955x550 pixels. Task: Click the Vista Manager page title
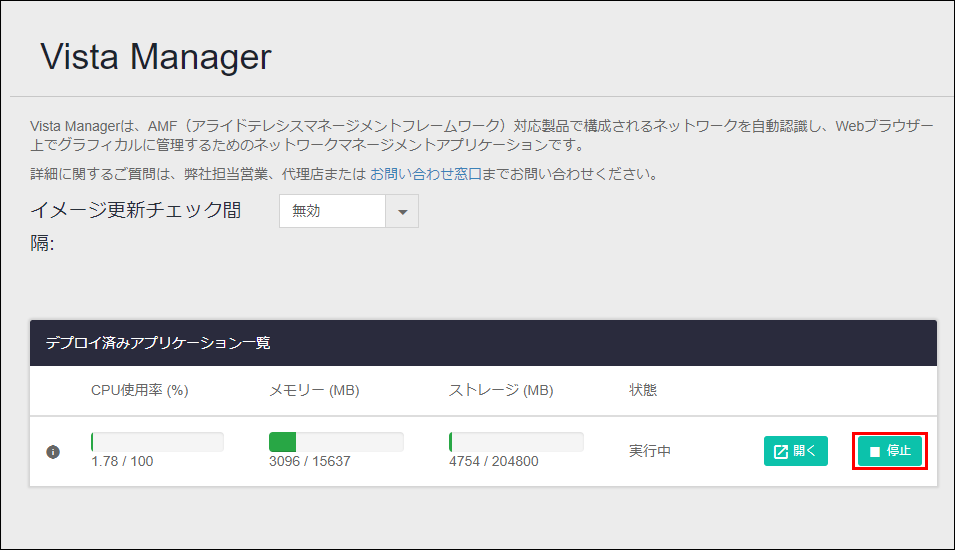156,57
